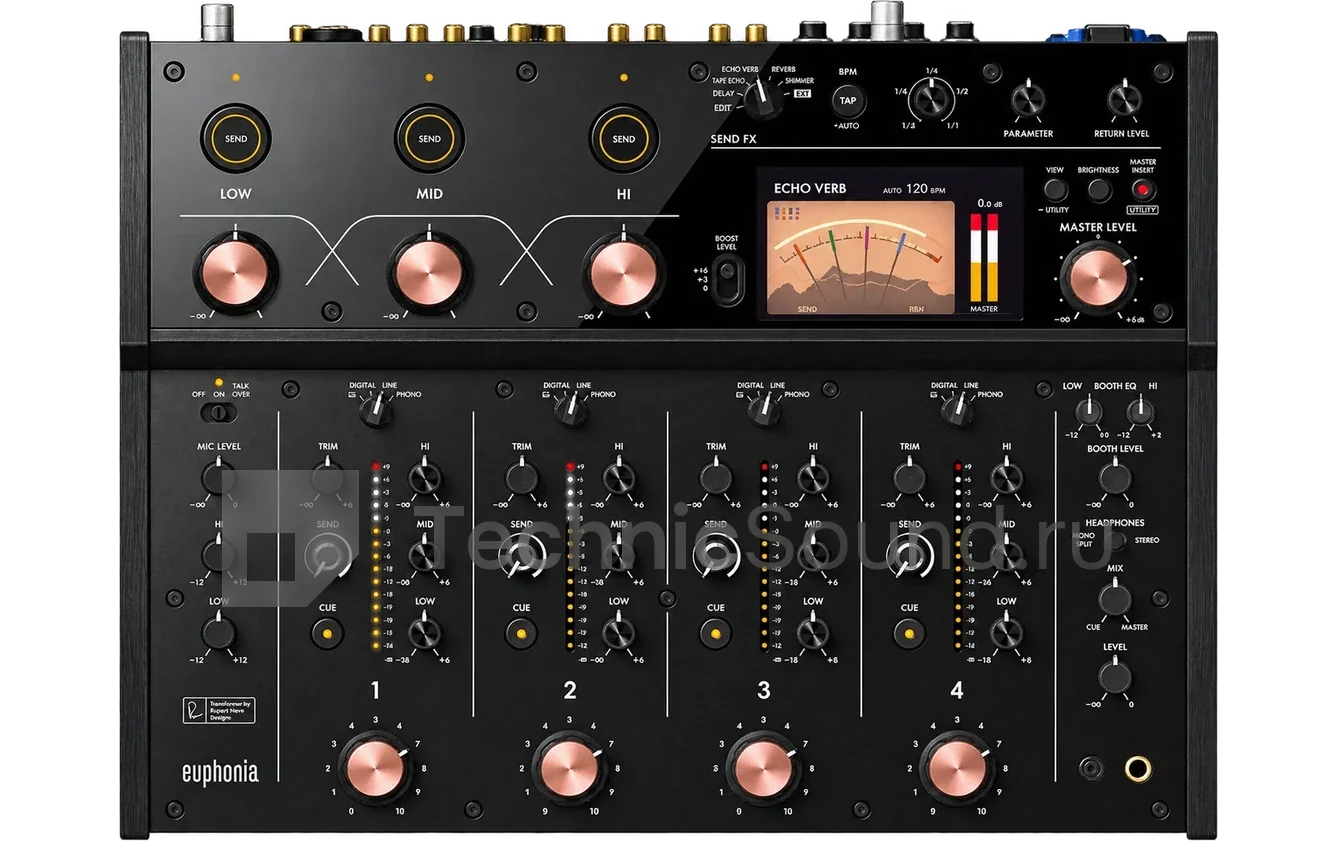1338x841 pixels.
Task: Toggle the channel 3 CUE button
Action: (x=715, y=633)
